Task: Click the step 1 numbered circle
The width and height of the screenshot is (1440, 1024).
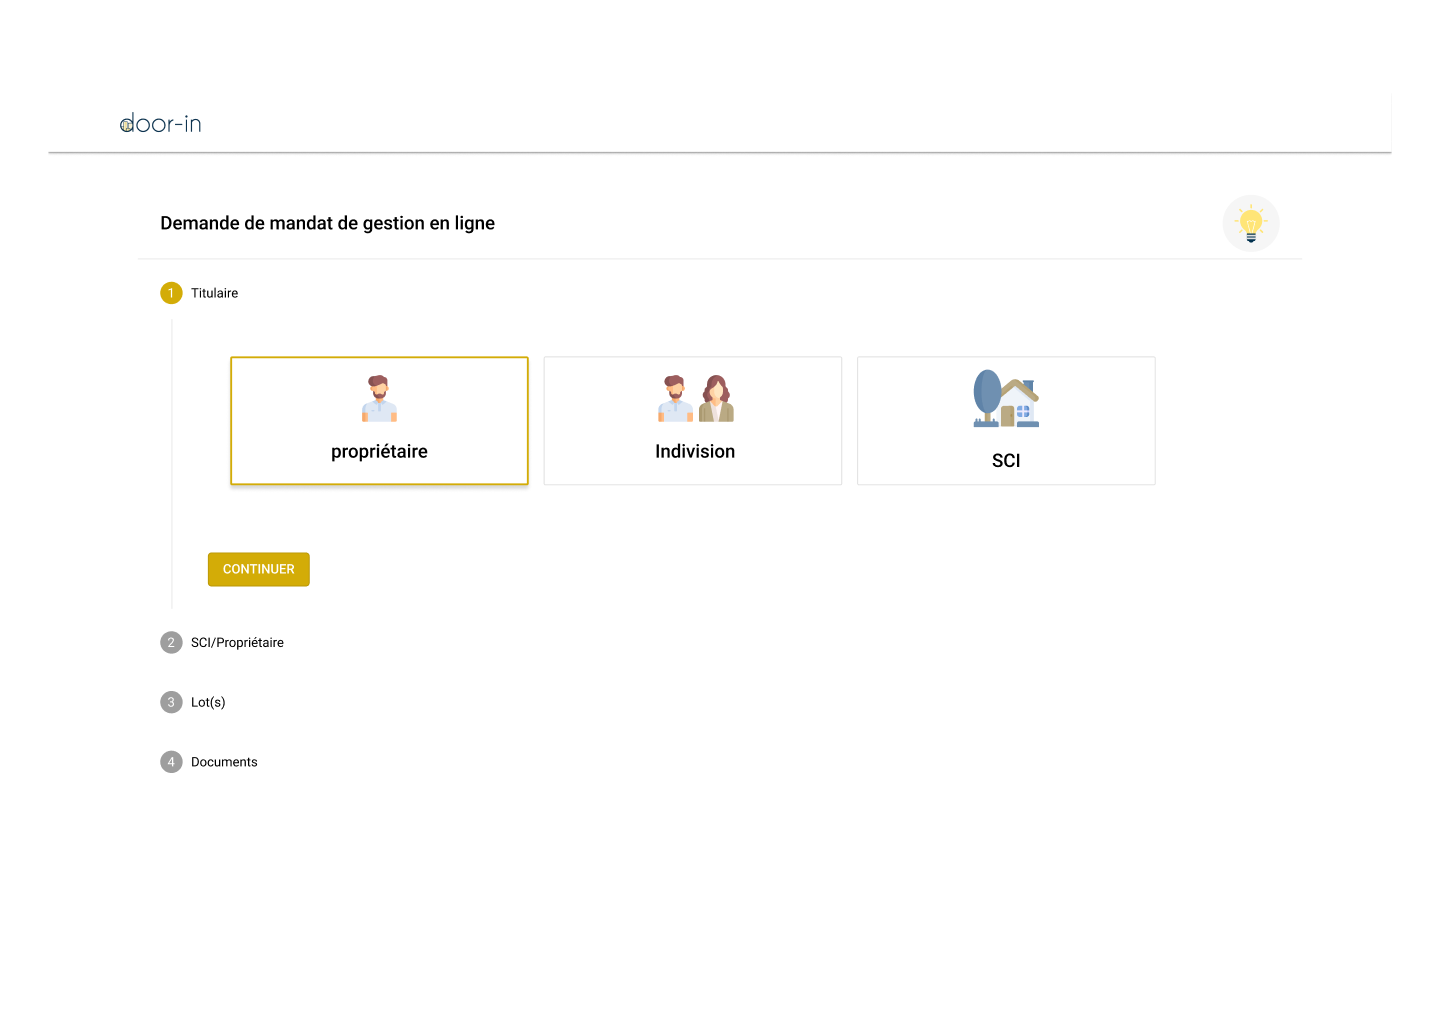Action: click(171, 293)
